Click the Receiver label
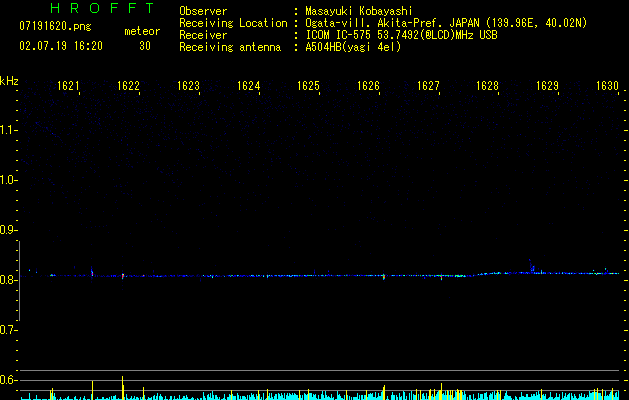 [x=203, y=35]
